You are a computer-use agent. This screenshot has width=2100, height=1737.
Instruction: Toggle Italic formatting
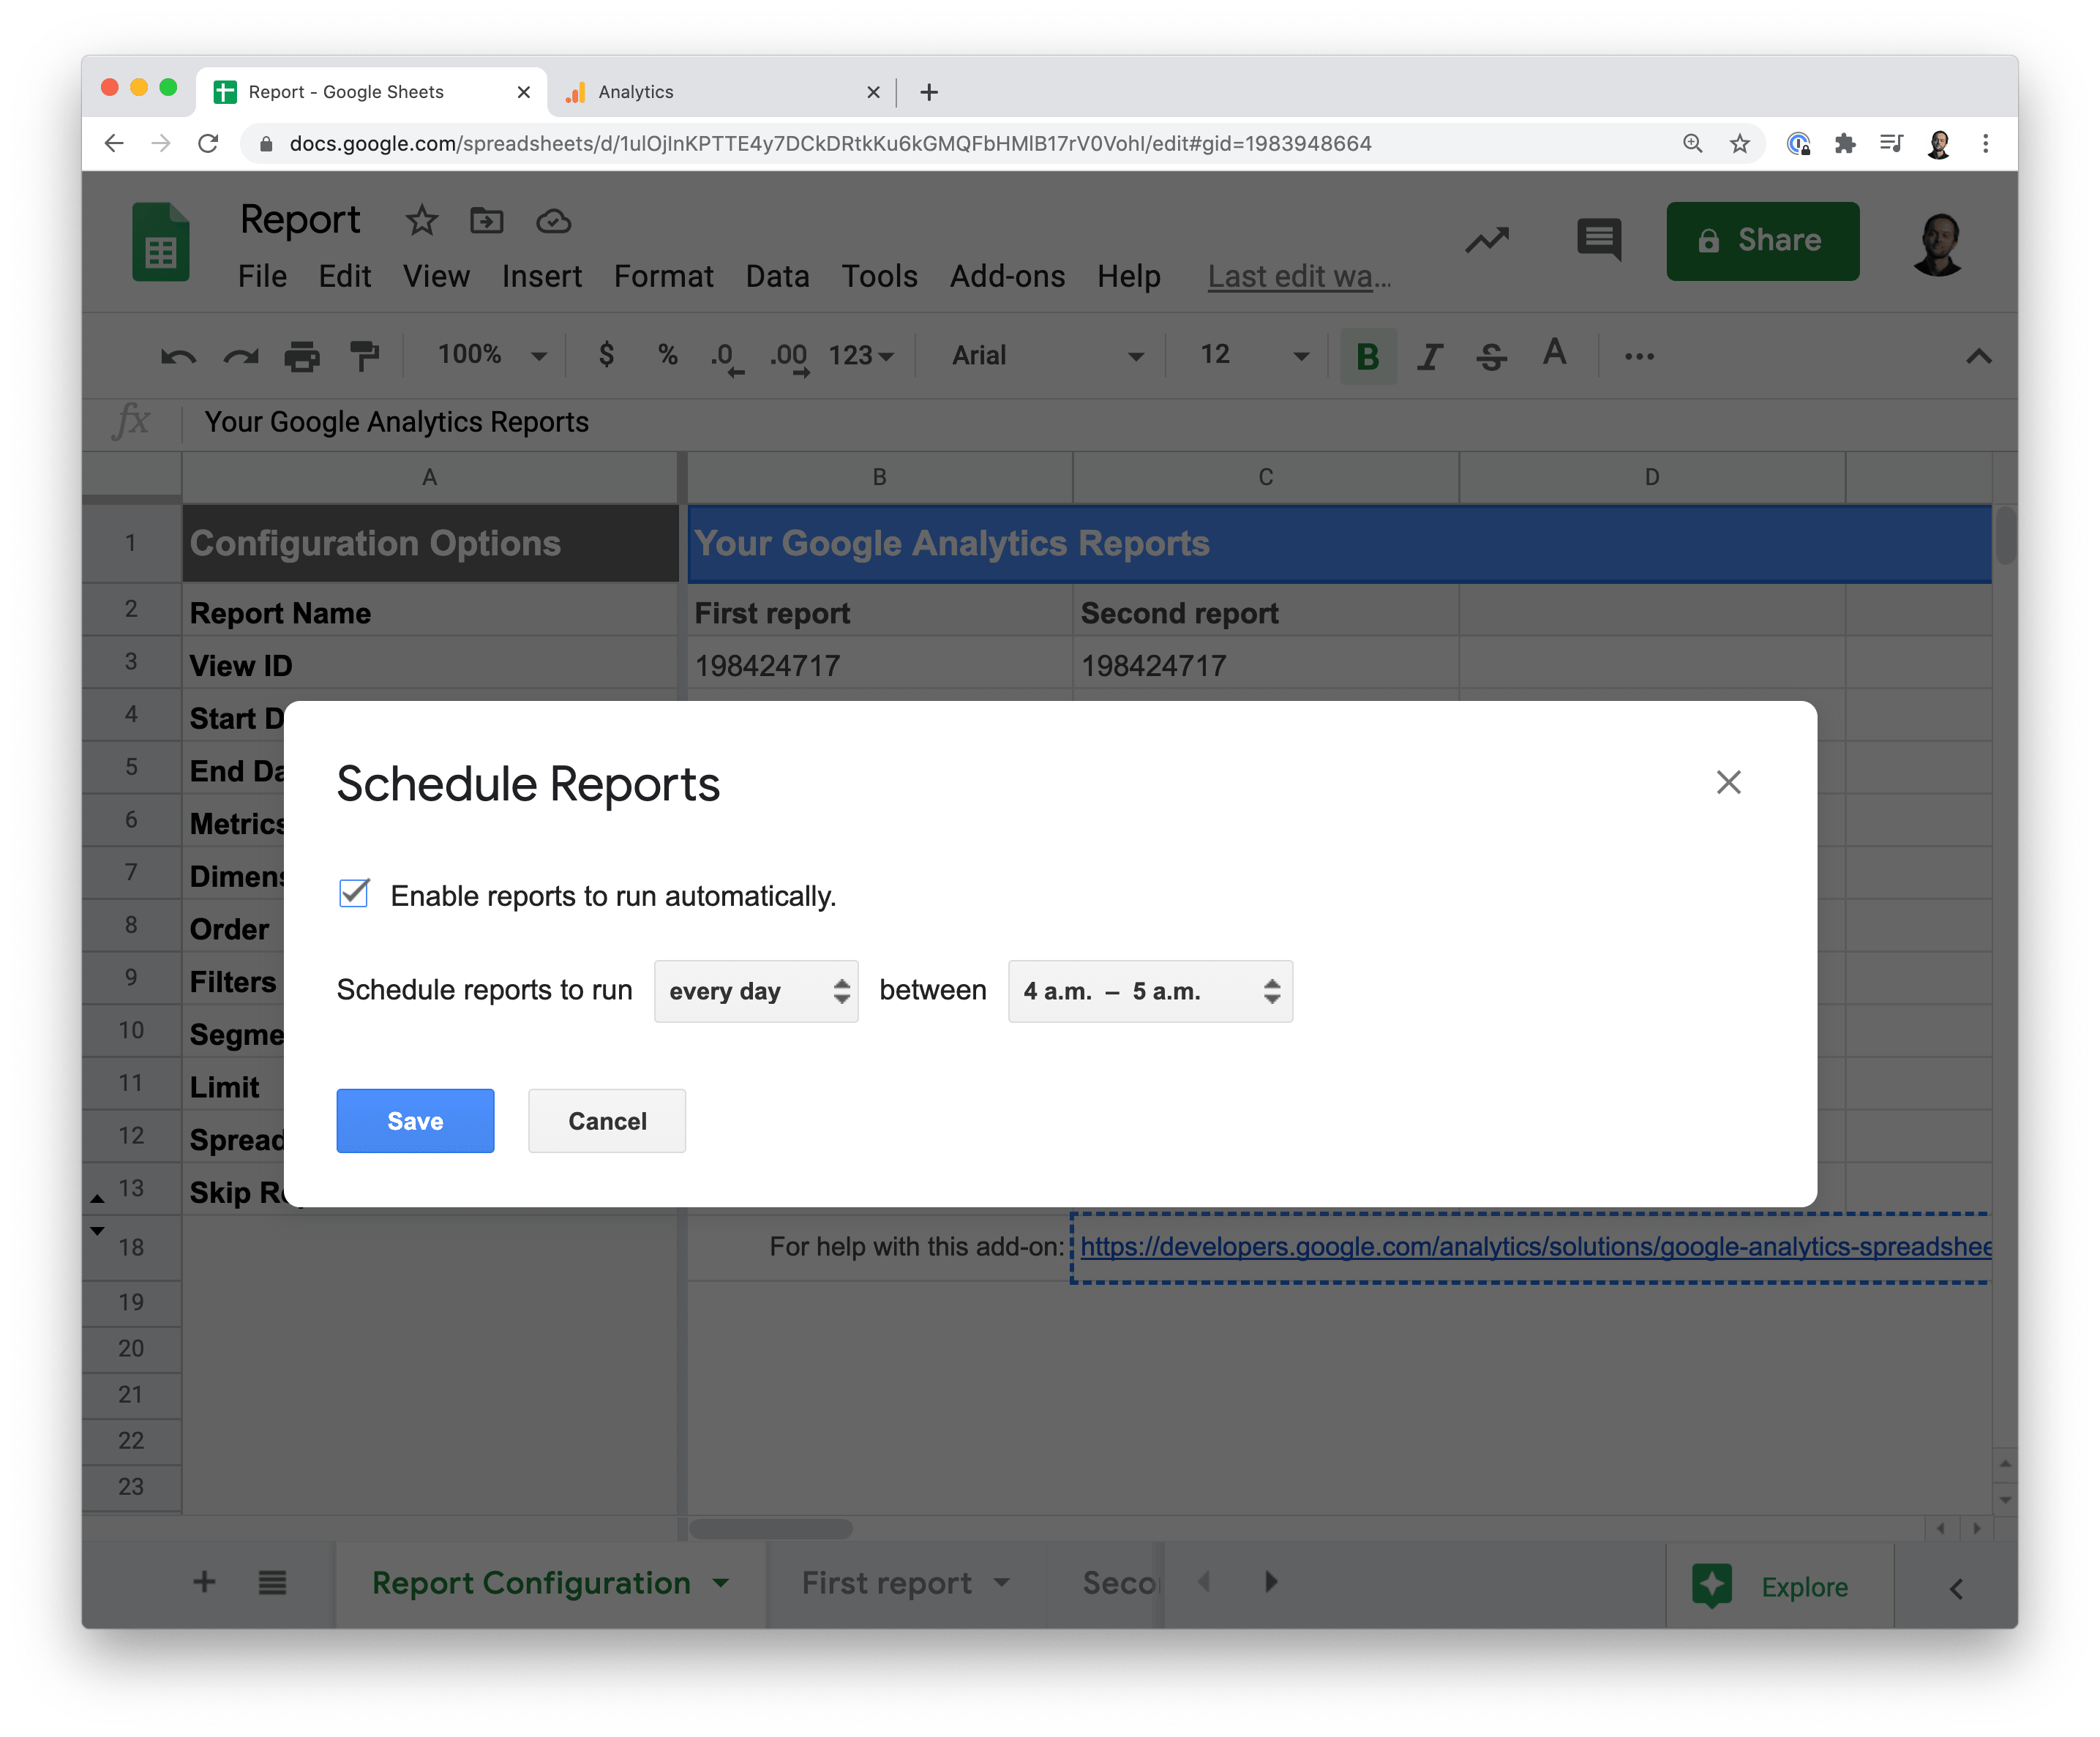click(1430, 356)
